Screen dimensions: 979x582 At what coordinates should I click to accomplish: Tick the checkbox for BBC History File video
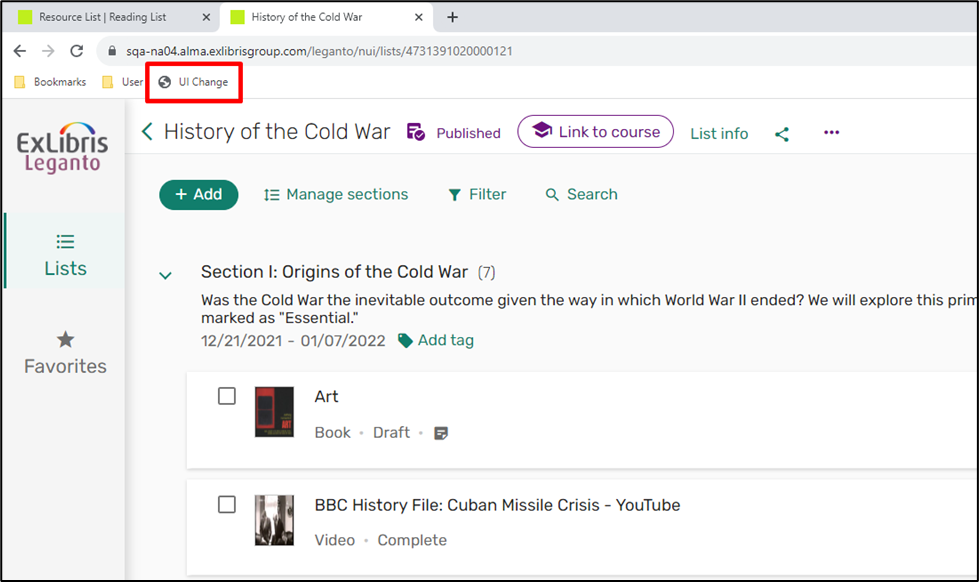[227, 505]
